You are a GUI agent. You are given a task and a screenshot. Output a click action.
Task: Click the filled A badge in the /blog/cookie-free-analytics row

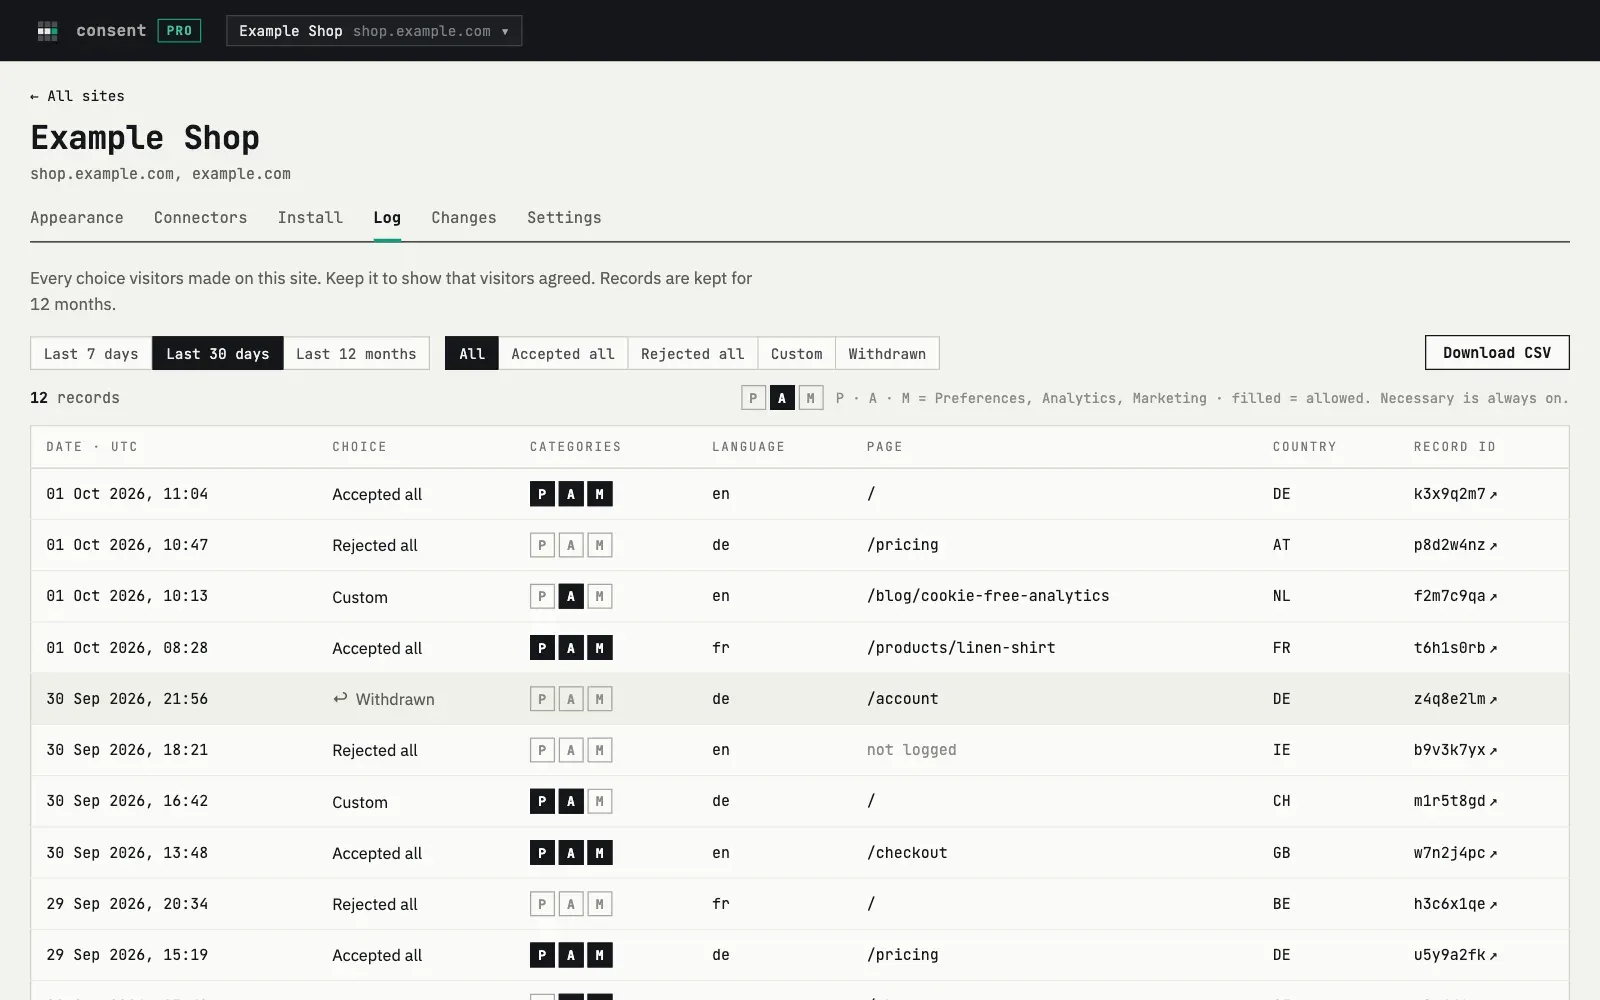pos(571,597)
